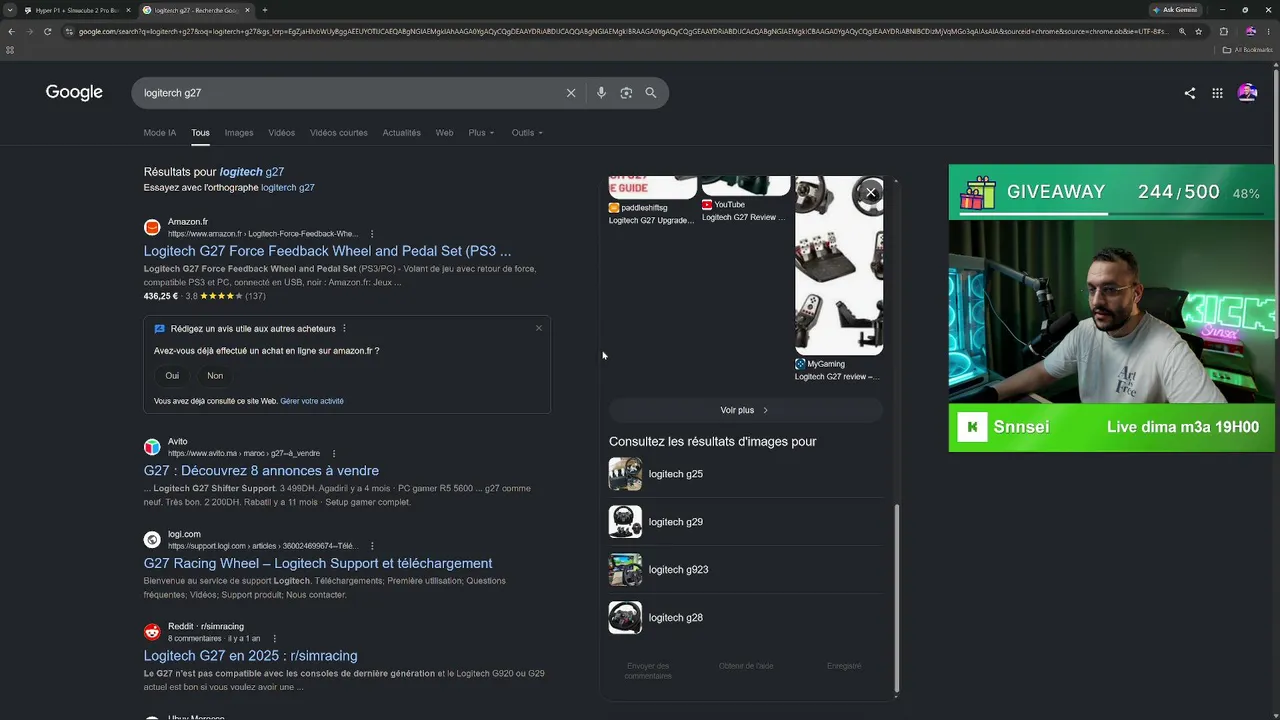Submit search with the magnifier icon
The image size is (1280, 720).
[651, 93]
